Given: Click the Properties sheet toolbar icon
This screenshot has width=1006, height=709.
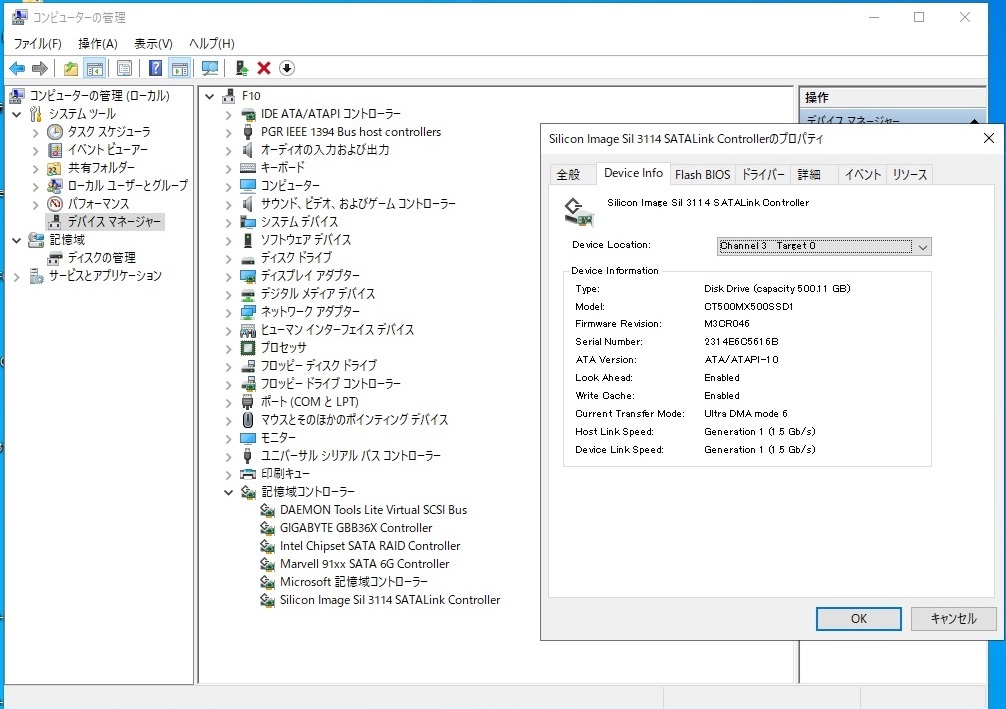Looking at the screenshot, I should coord(124,68).
